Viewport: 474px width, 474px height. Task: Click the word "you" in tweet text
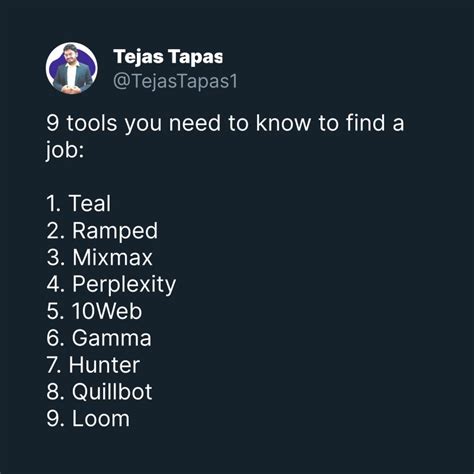[x=143, y=124]
